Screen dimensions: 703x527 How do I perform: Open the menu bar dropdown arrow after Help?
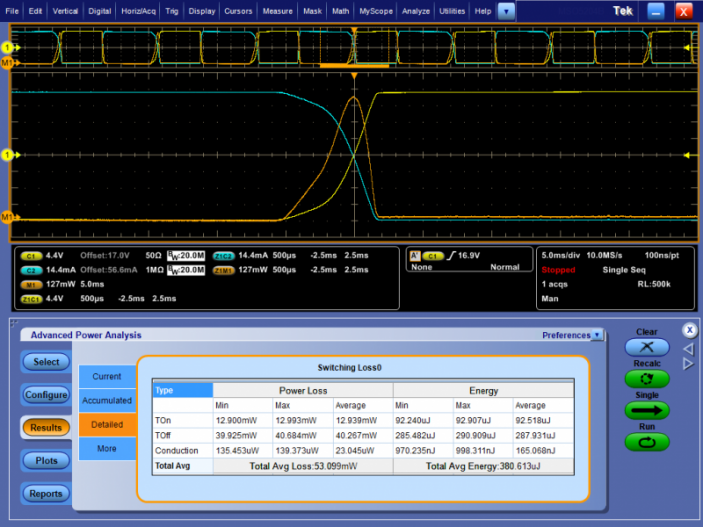point(506,11)
